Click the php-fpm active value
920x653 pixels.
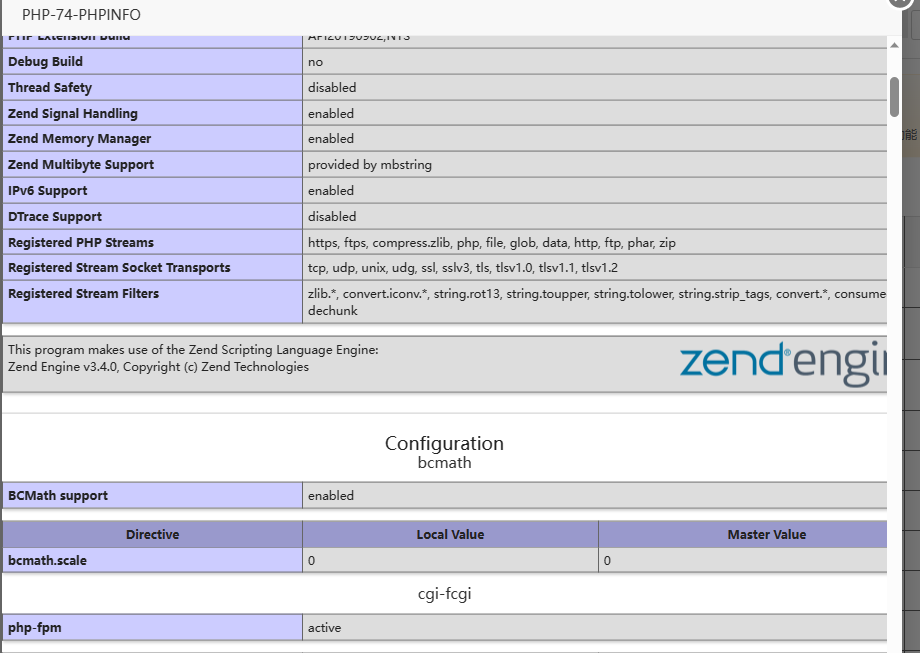point(324,628)
